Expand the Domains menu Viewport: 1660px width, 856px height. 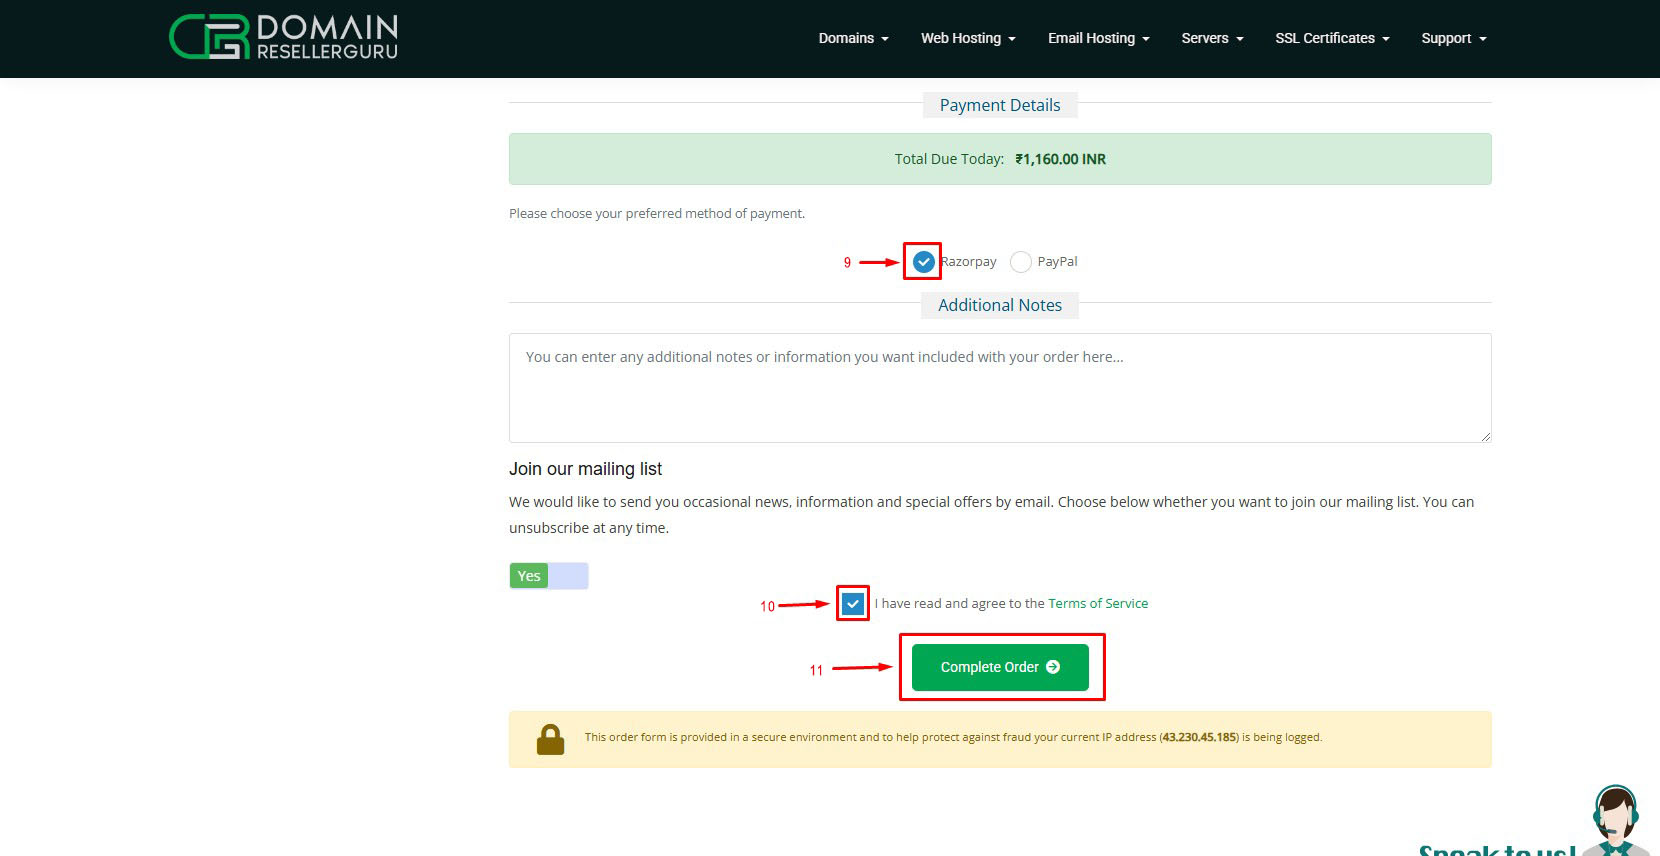pyautogui.click(x=853, y=38)
